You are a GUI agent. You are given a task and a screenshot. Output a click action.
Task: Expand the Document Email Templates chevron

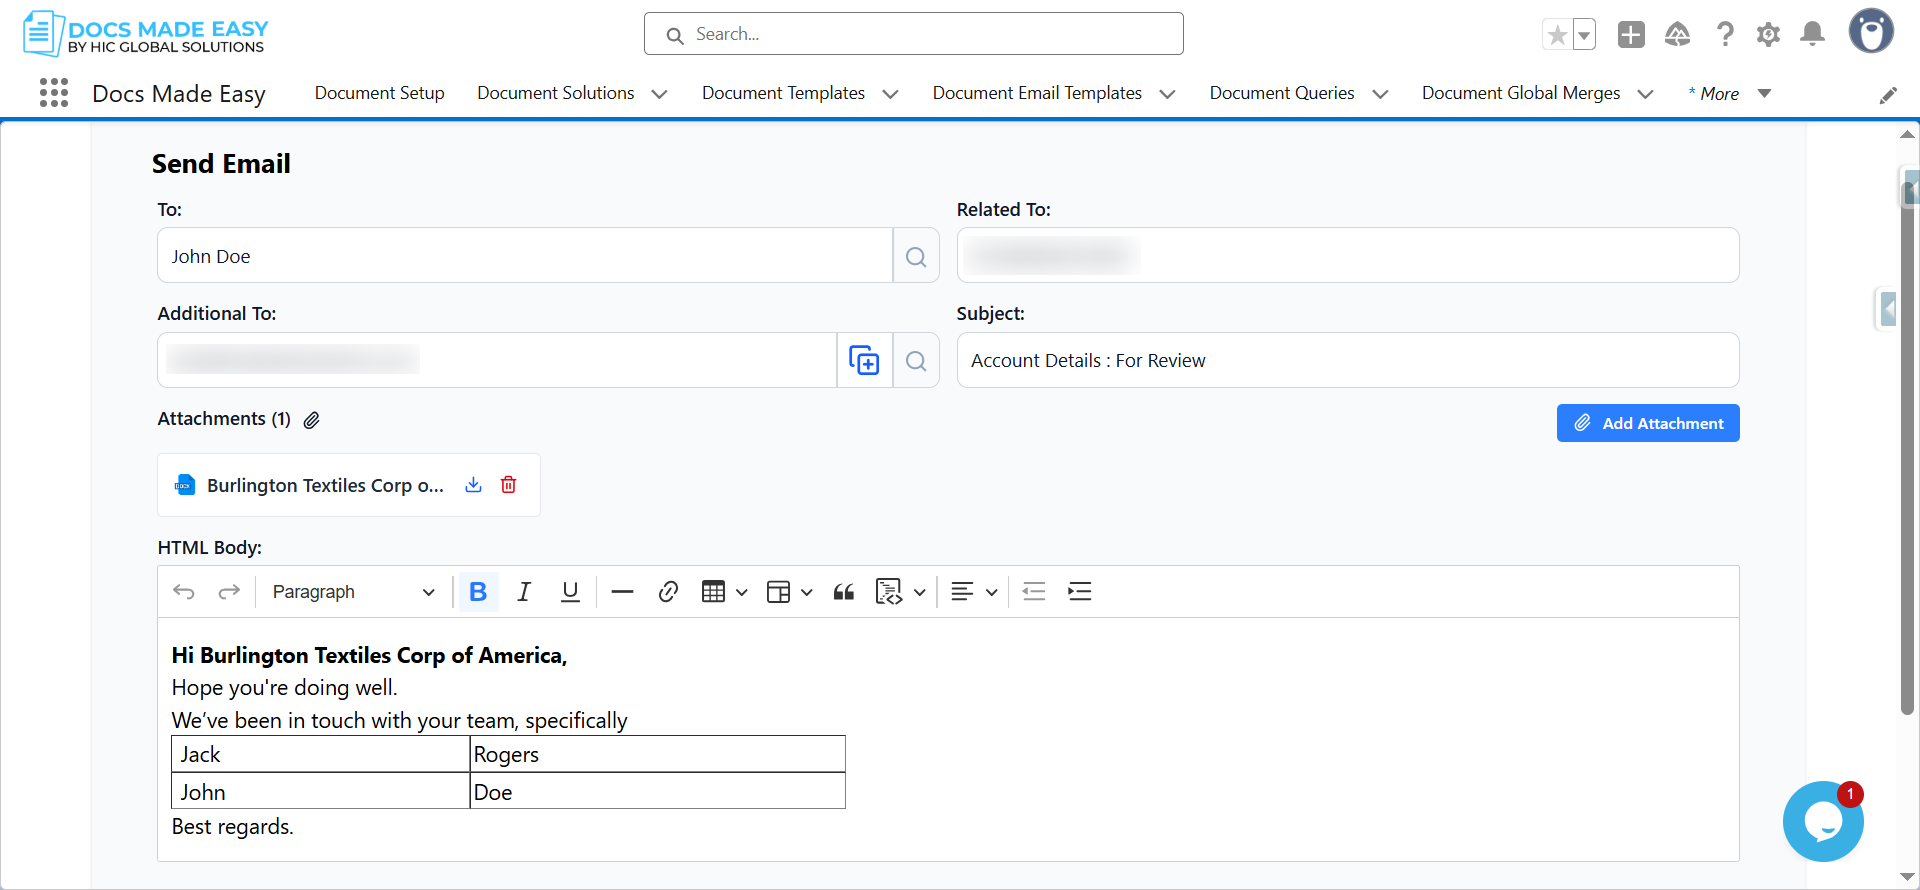(1167, 94)
